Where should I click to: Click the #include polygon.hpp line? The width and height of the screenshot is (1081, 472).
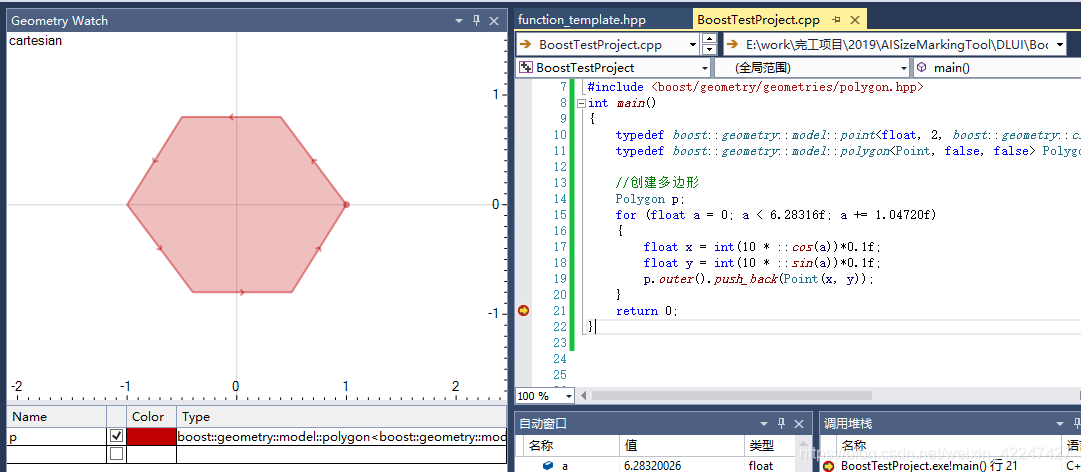click(x=756, y=87)
